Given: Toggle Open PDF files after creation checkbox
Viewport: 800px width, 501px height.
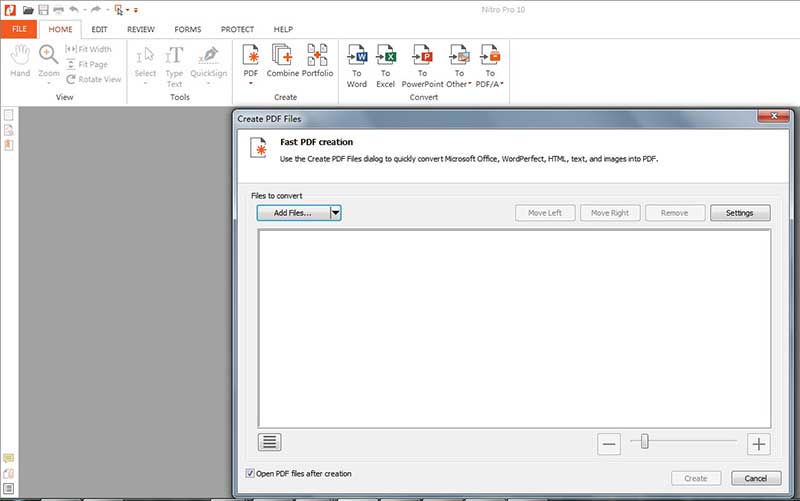Looking at the screenshot, I should [250, 473].
